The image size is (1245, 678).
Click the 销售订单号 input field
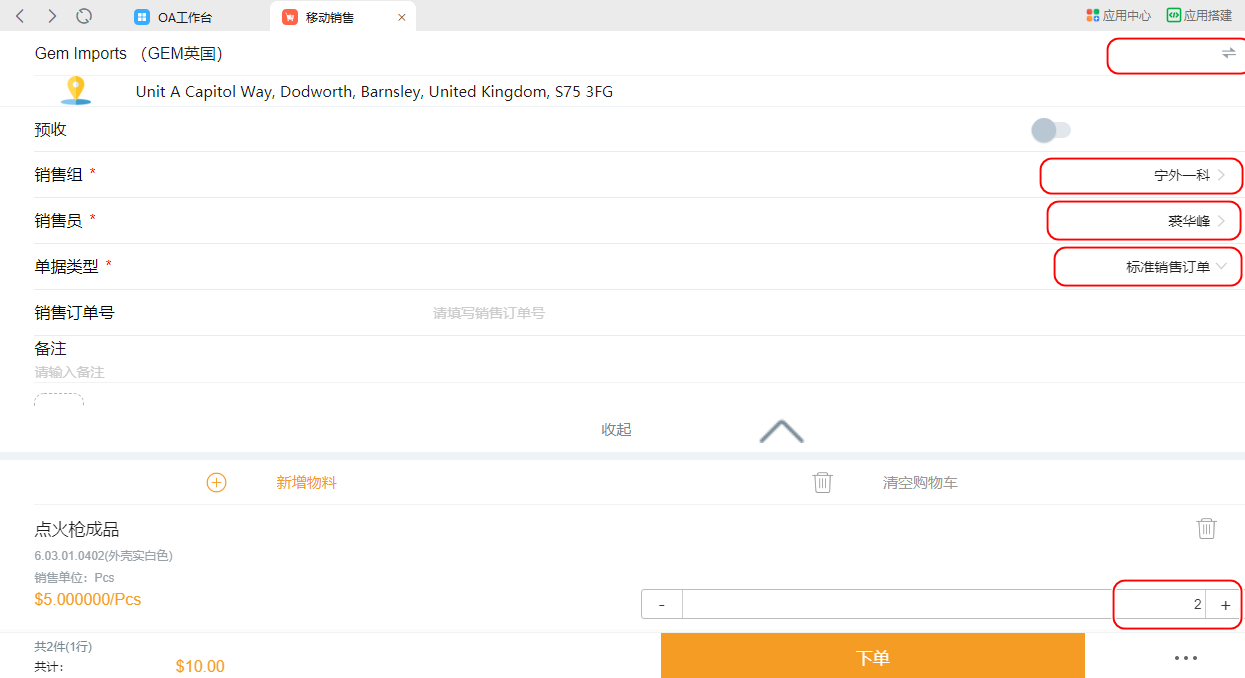700,313
